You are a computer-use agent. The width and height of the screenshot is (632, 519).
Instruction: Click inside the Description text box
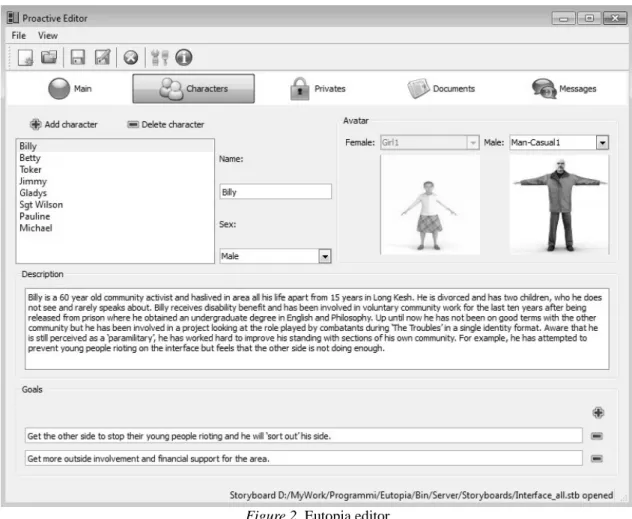[317, 329]
